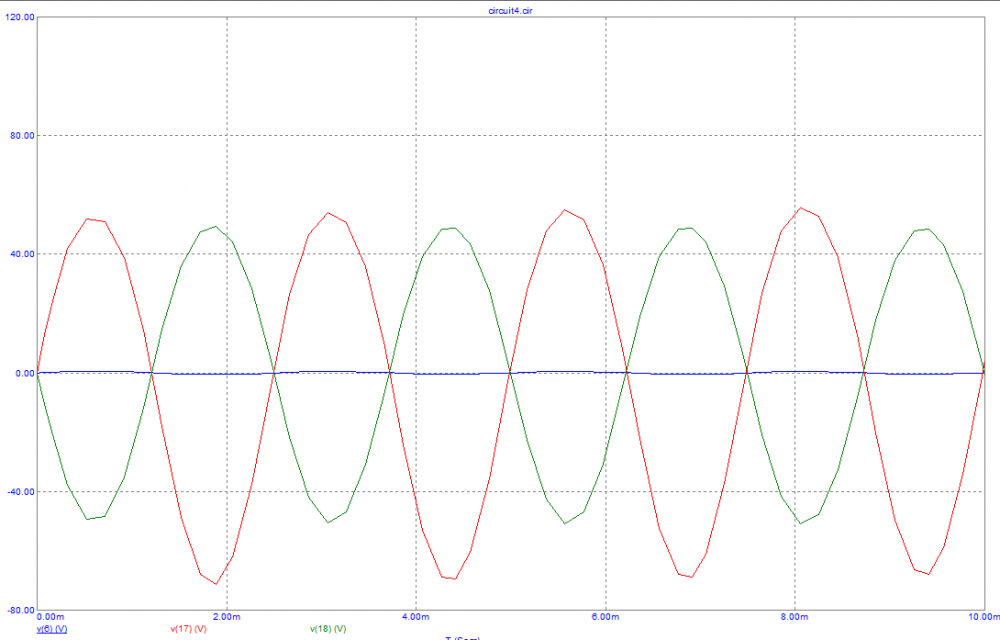Select the v(6) (V) legend label

coord(52,629)
